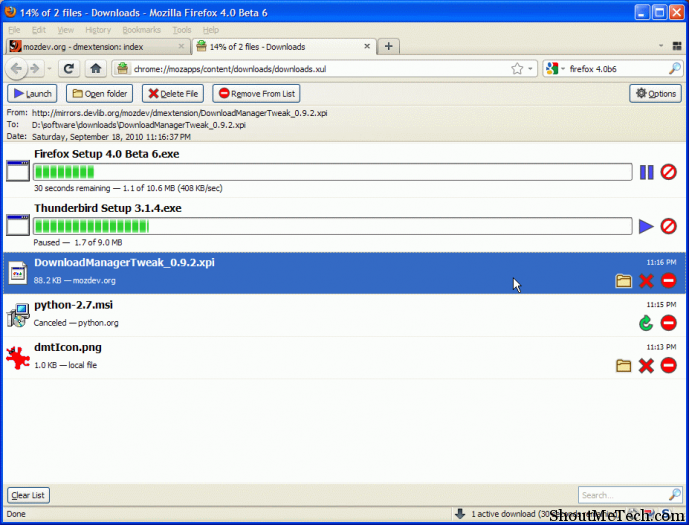Remove python-2.7.msi from the list
Image resolution: width=689 pixels, height=525 pixels.
668,323
